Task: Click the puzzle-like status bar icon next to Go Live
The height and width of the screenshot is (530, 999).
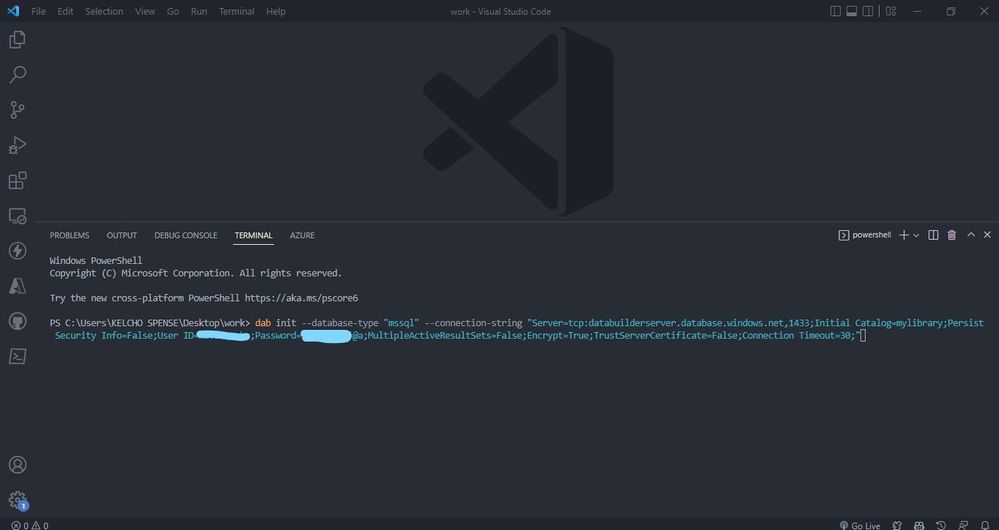Action: [x=897, y=526]
